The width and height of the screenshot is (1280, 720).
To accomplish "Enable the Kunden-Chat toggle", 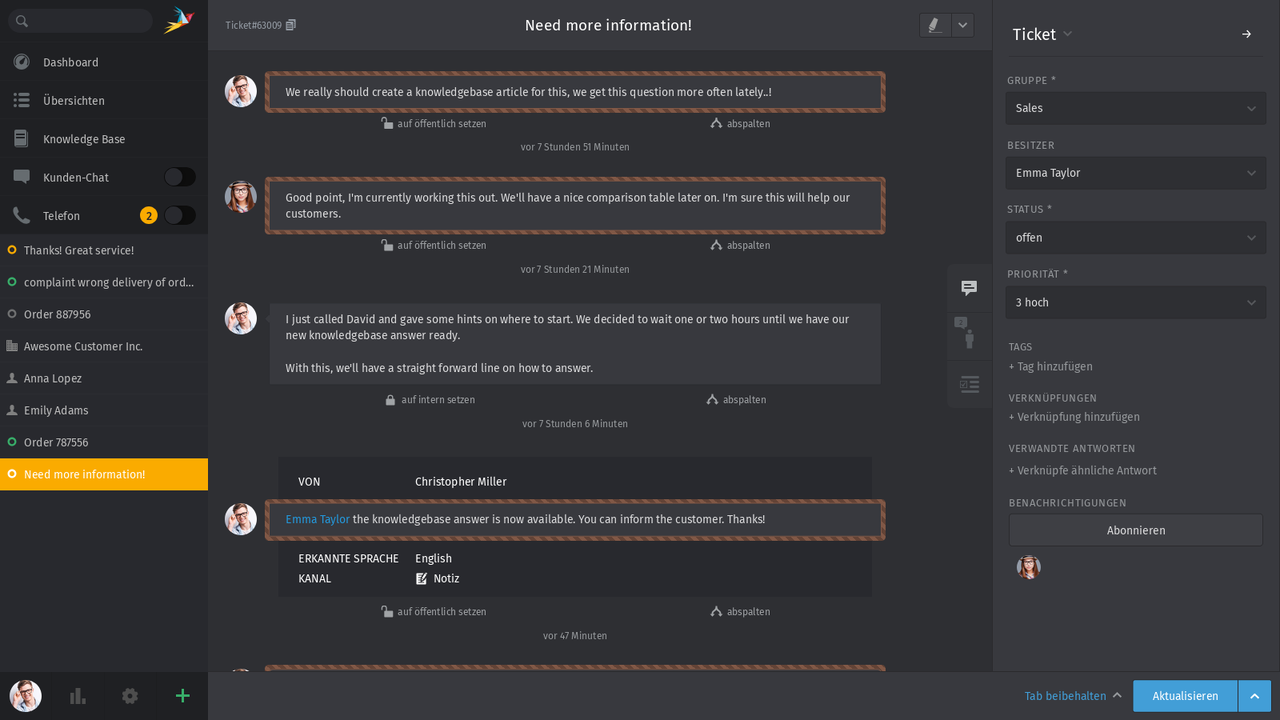I will click(x=179, y=176).
